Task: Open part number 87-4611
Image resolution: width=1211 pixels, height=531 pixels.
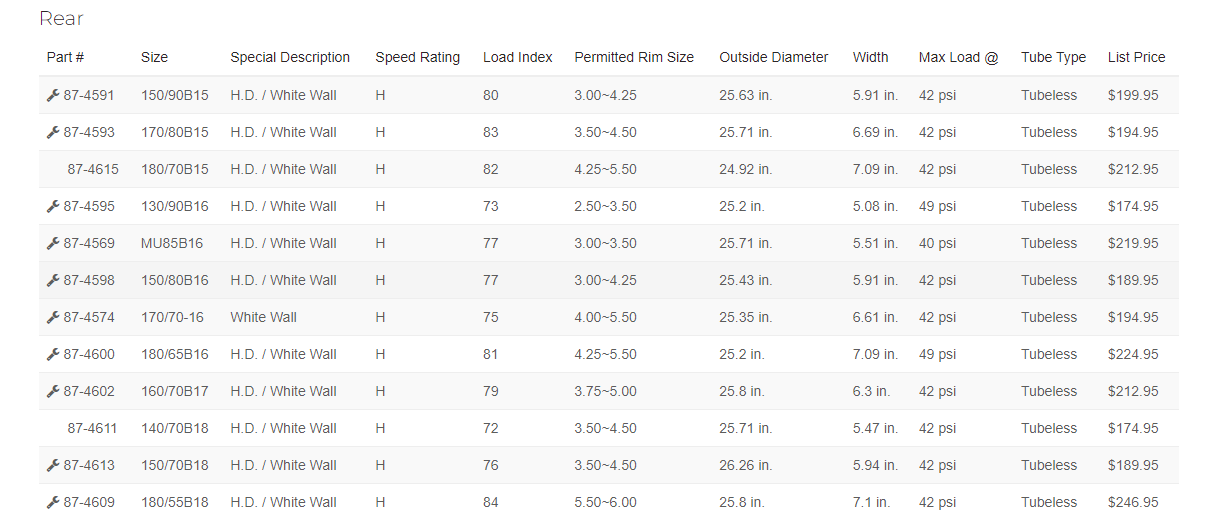Action: click(93, 429)
